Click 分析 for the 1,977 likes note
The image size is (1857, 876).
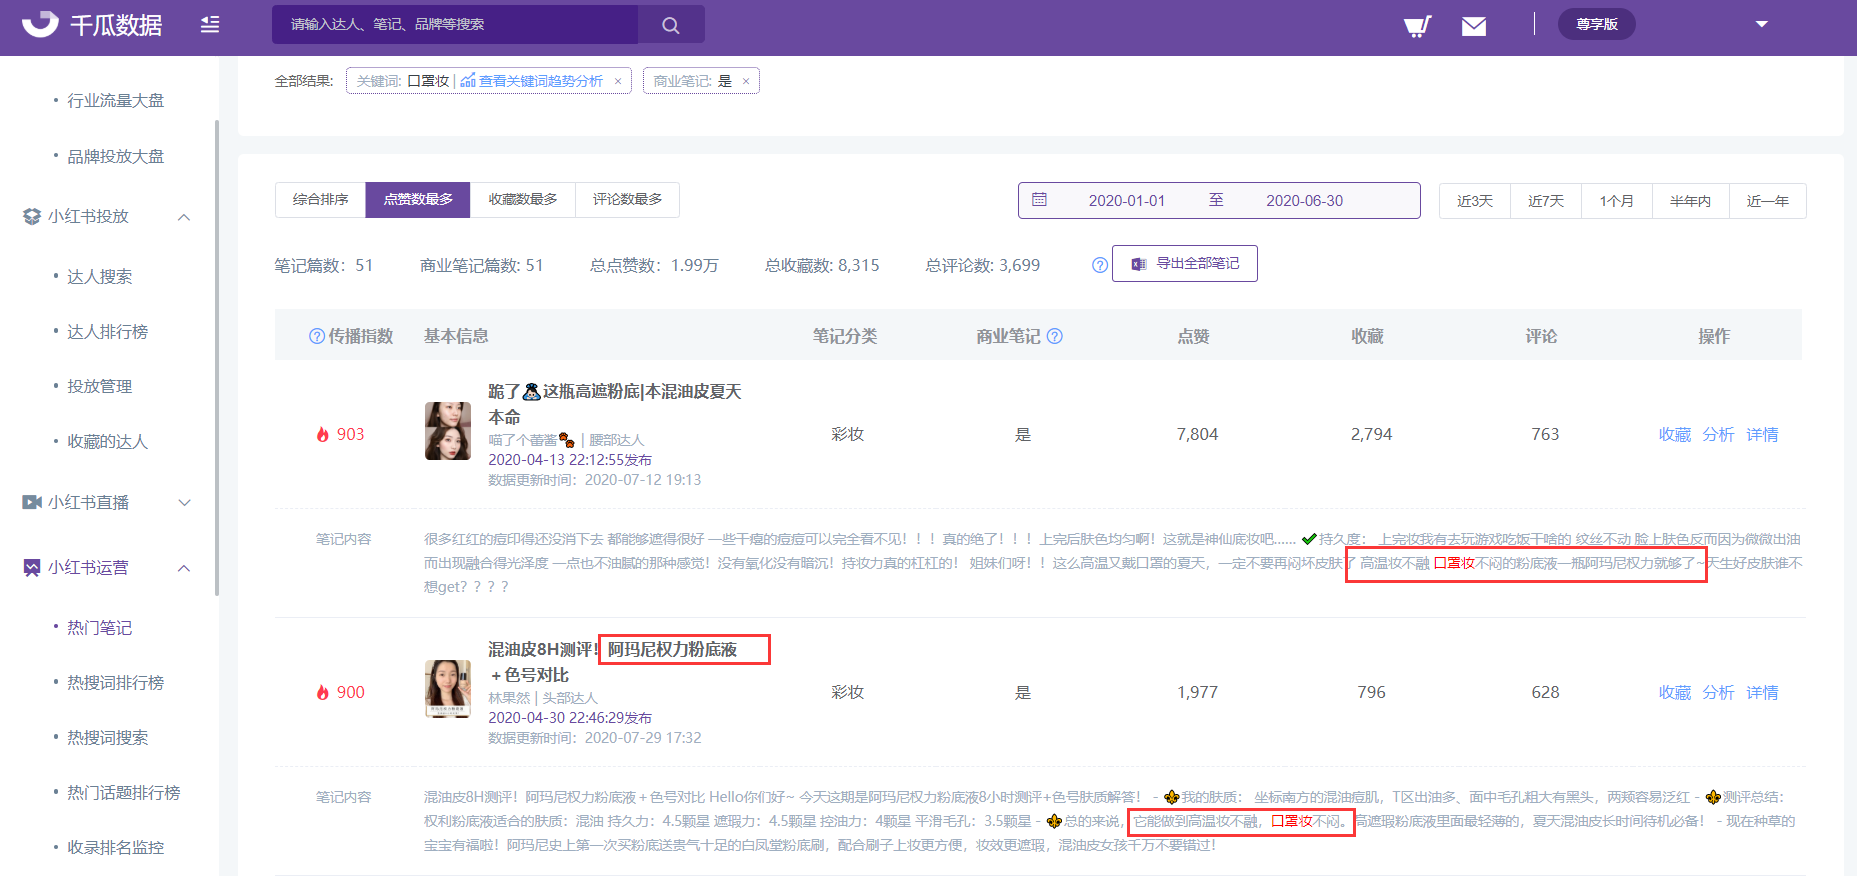click(1719, 692)
